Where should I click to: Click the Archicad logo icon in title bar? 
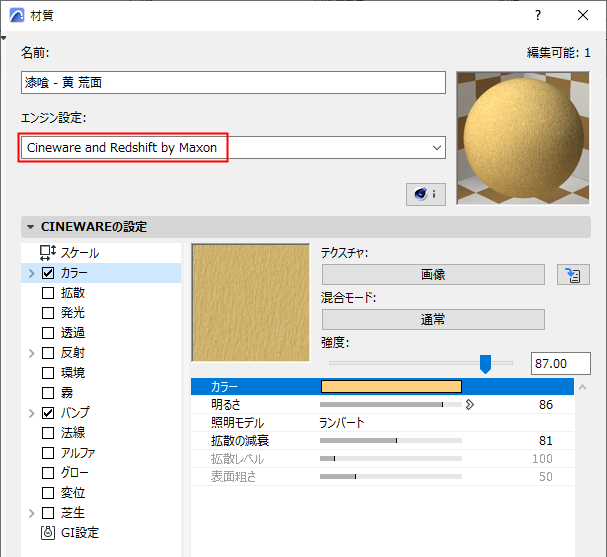(x=17, y=15)
